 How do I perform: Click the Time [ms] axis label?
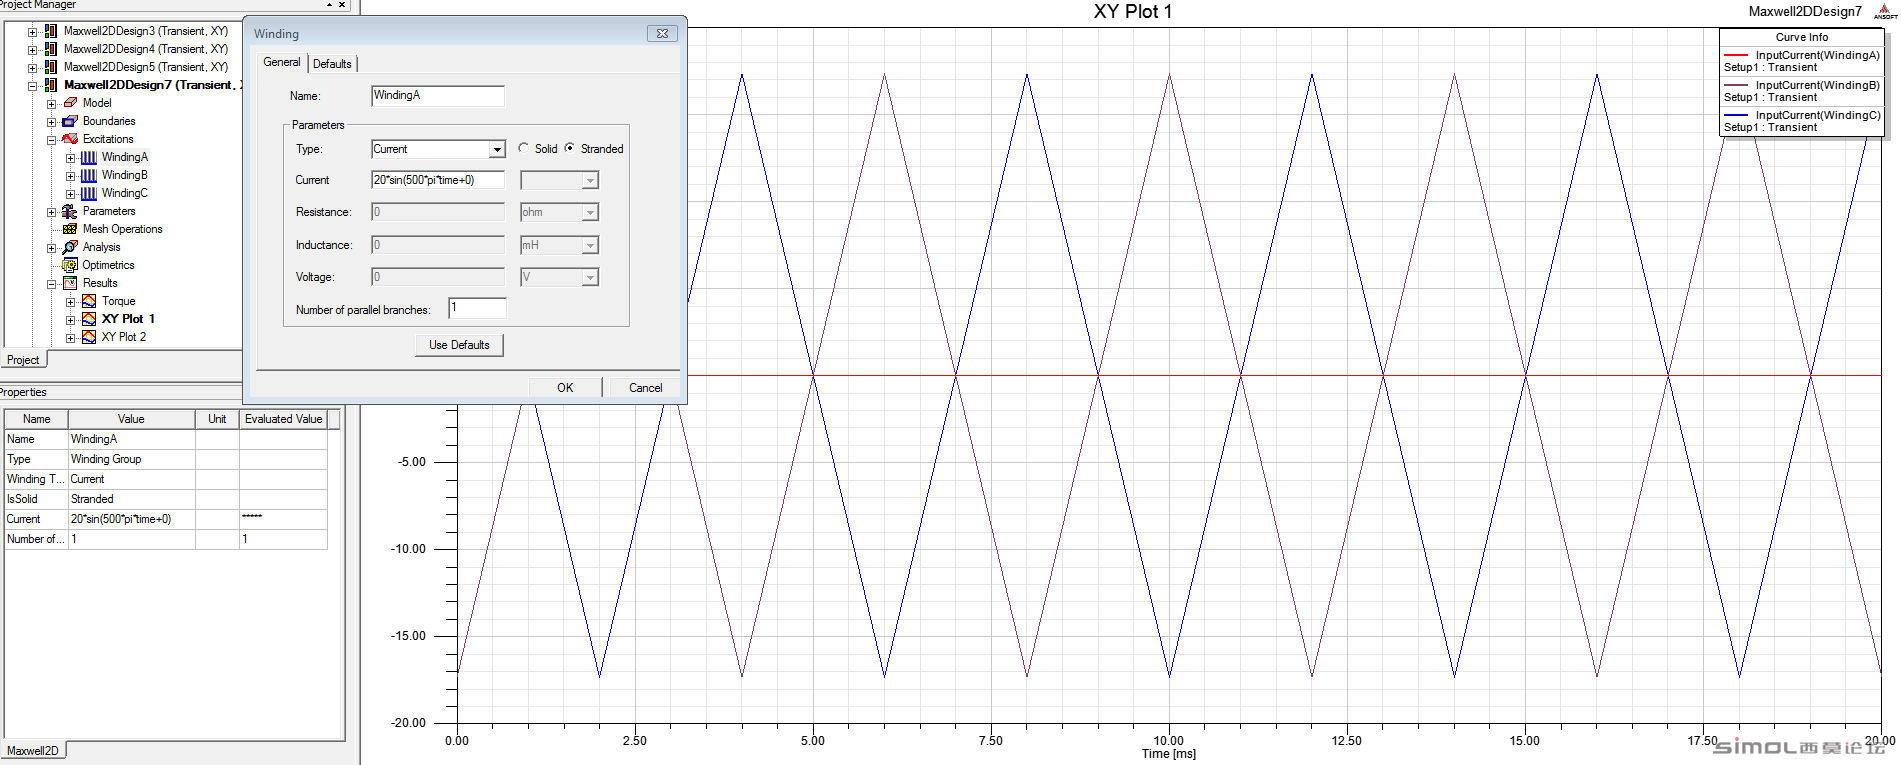coord(1168,754)
